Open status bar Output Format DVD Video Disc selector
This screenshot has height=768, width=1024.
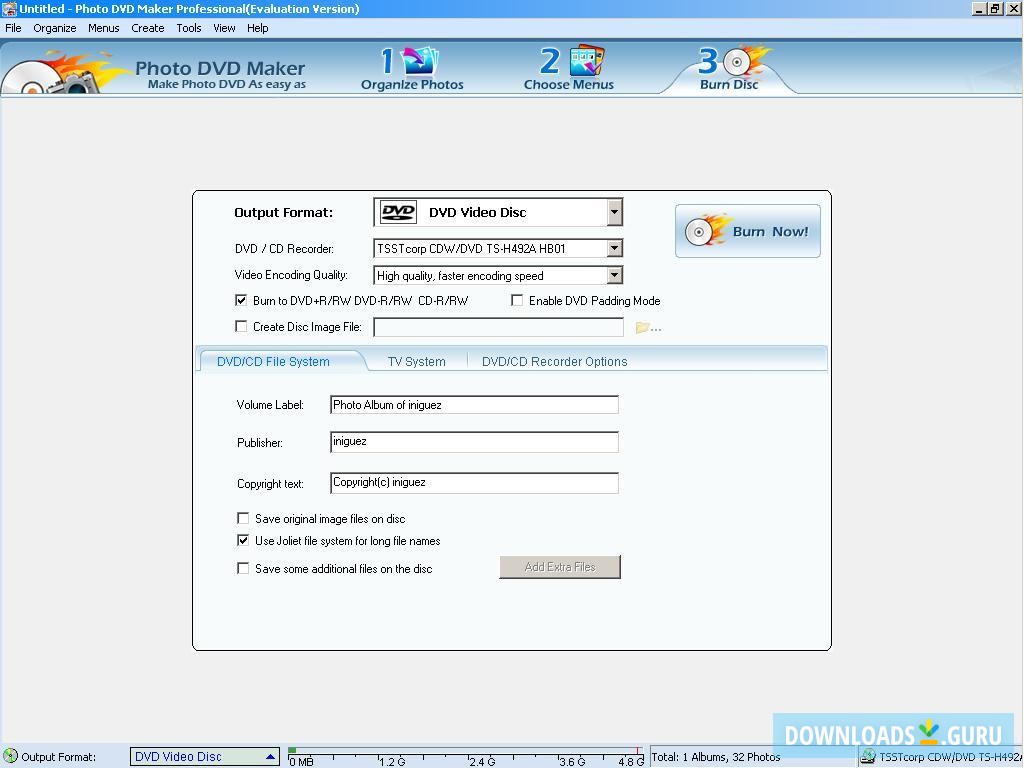click(205, 757)
